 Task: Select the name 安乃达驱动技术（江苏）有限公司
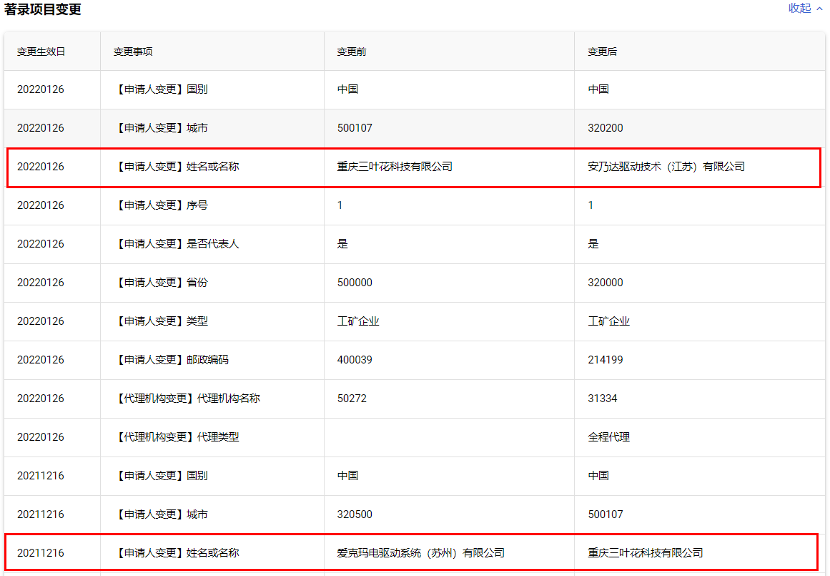tap(666, 166)
